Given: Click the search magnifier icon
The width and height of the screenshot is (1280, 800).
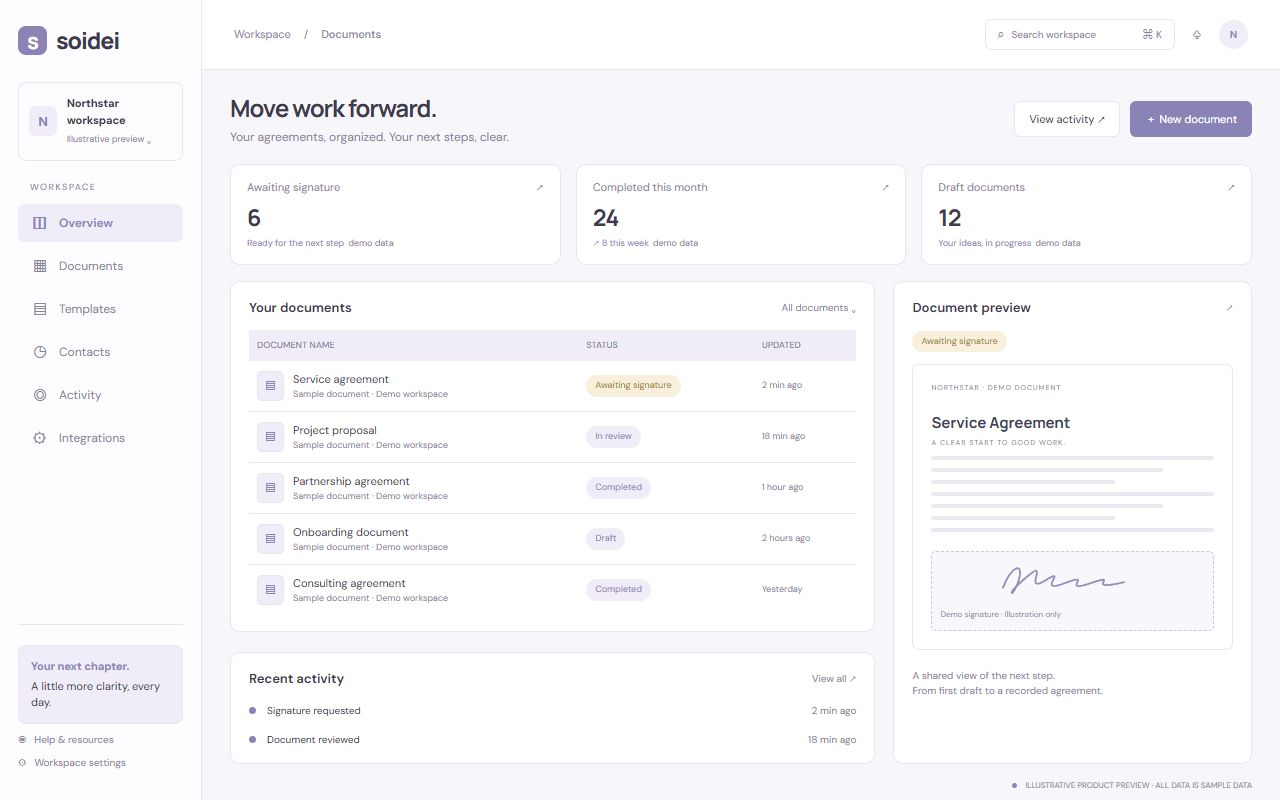Looking at the screenshot, I should (x=1000, y=35).
